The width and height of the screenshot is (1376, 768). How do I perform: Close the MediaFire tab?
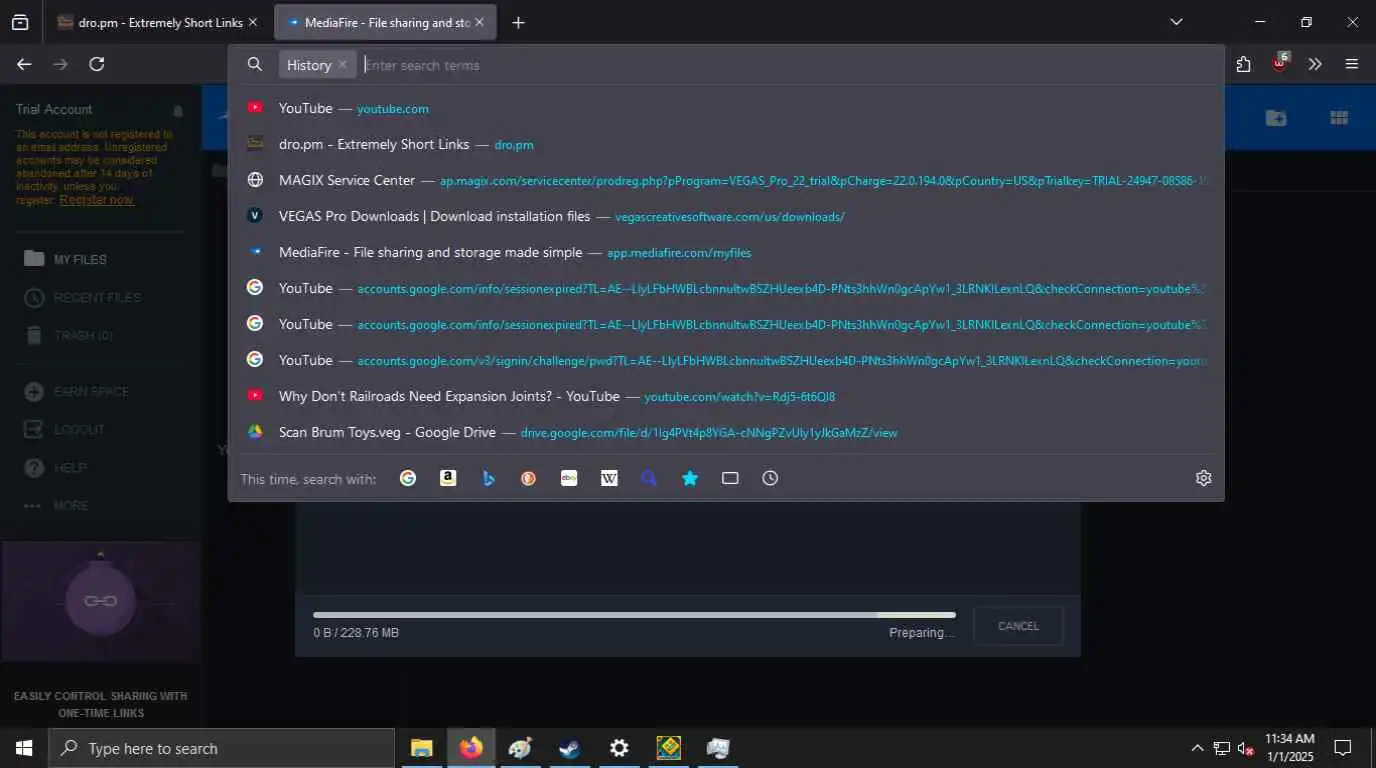(480, 22)
